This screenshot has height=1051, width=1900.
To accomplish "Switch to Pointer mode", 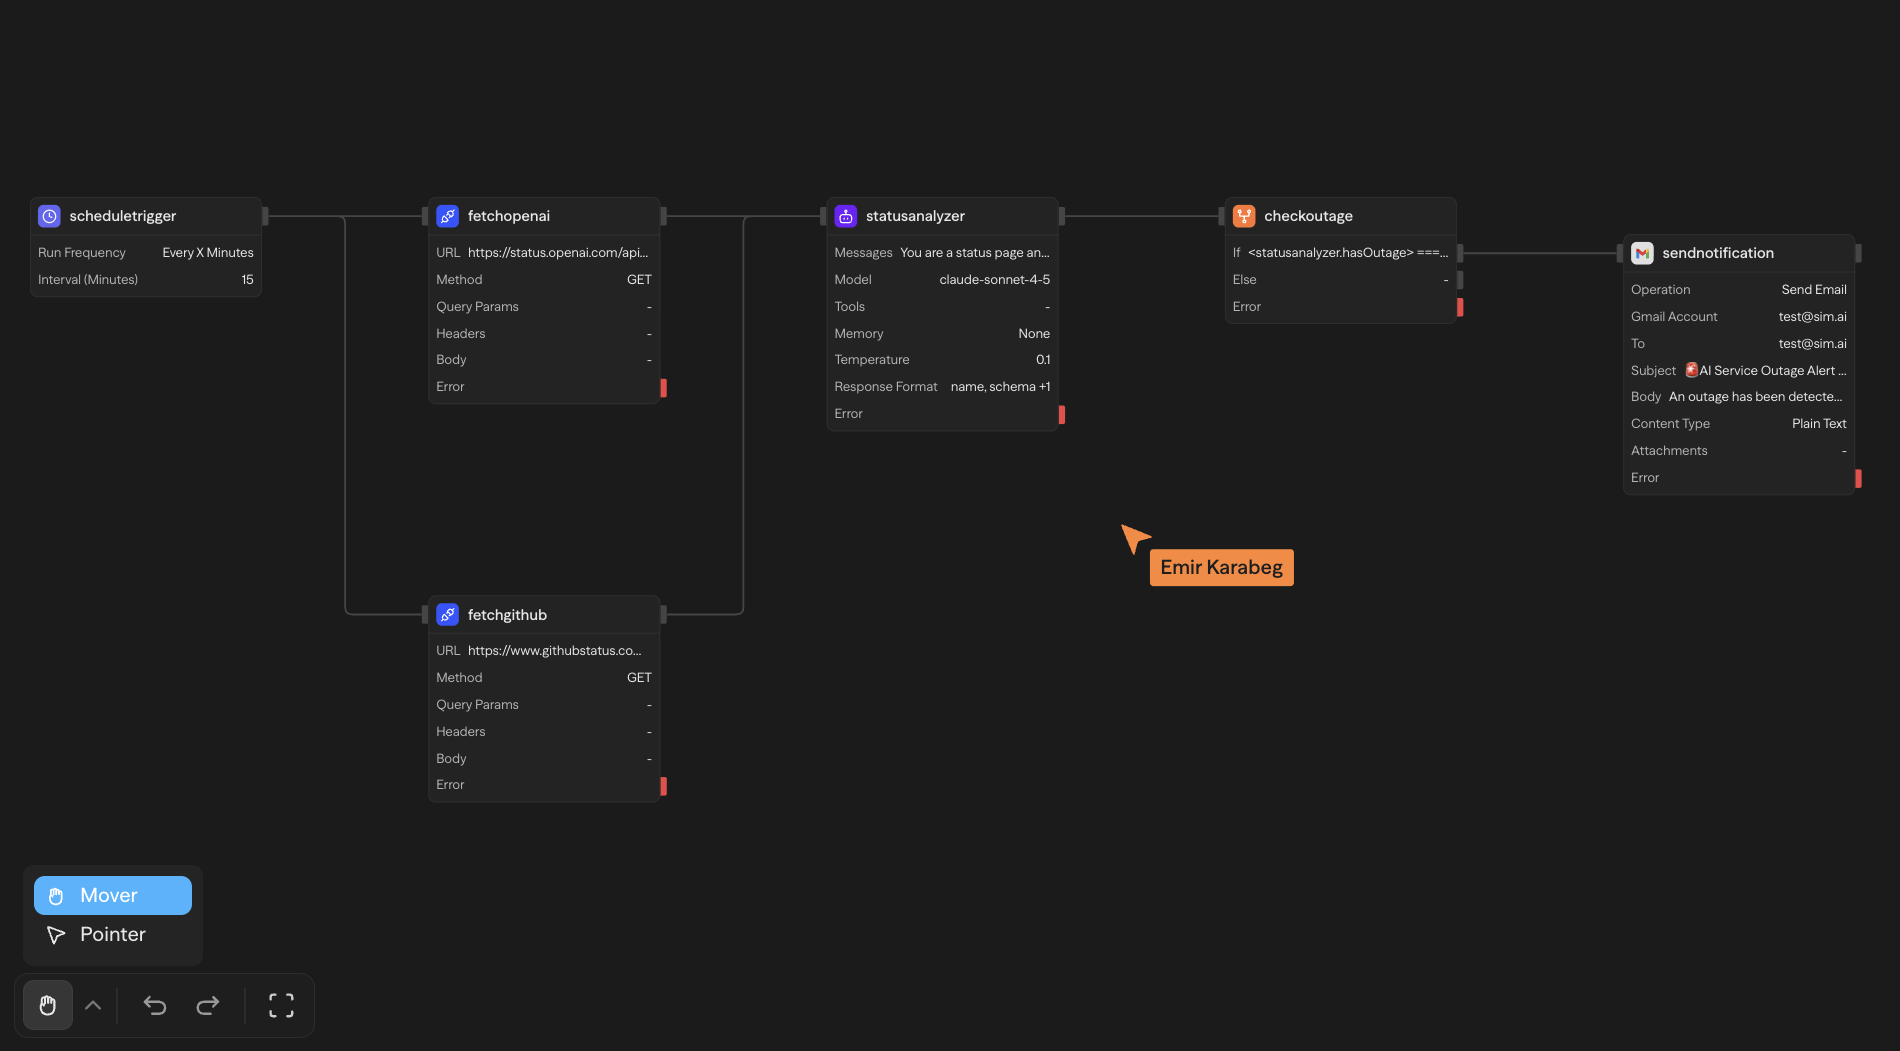I will [112, 934].
